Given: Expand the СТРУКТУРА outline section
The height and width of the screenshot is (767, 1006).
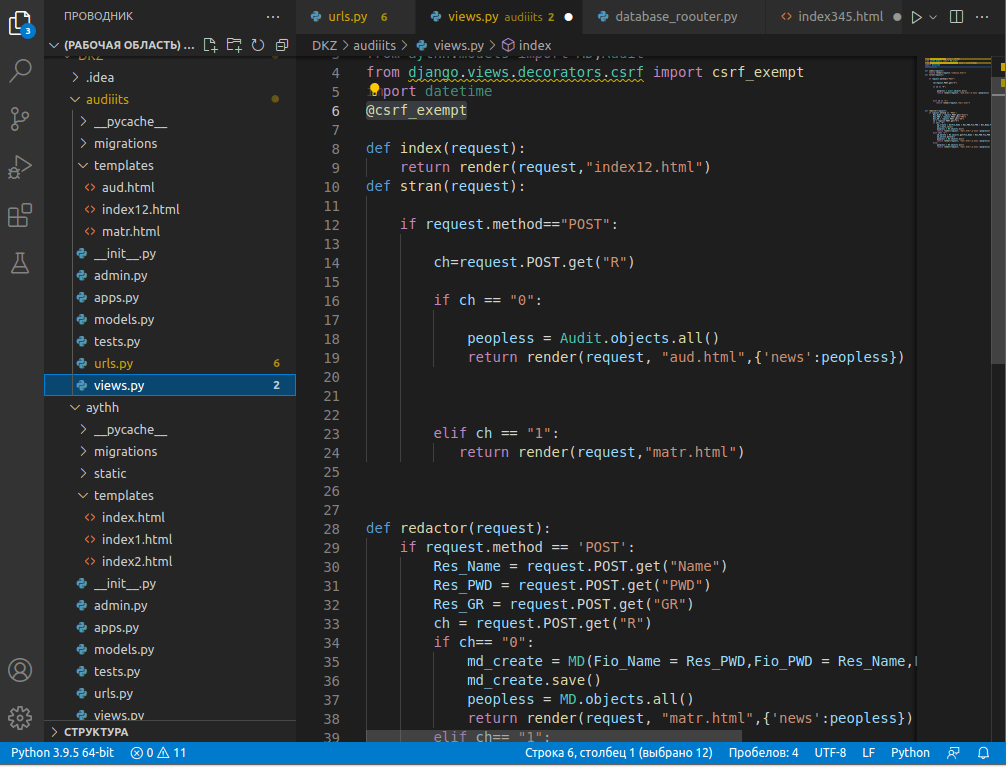Looking at the screenshot, I should [x=96, y=732].
